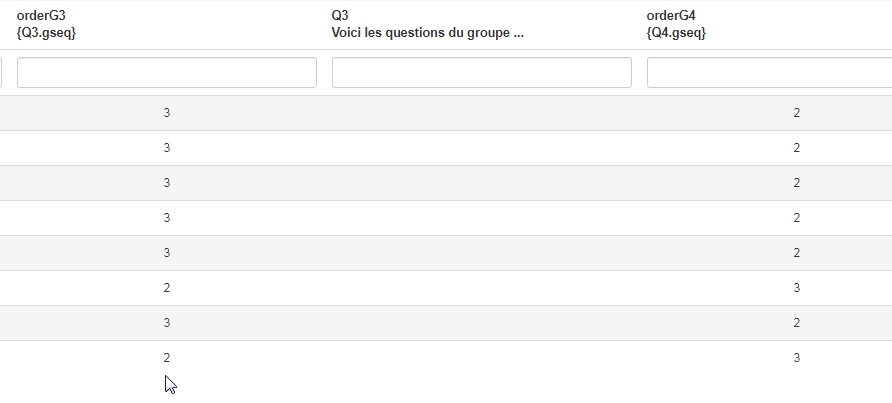
Task: Select seventh row's orderG3 cell
Action: tap(167, 323)
